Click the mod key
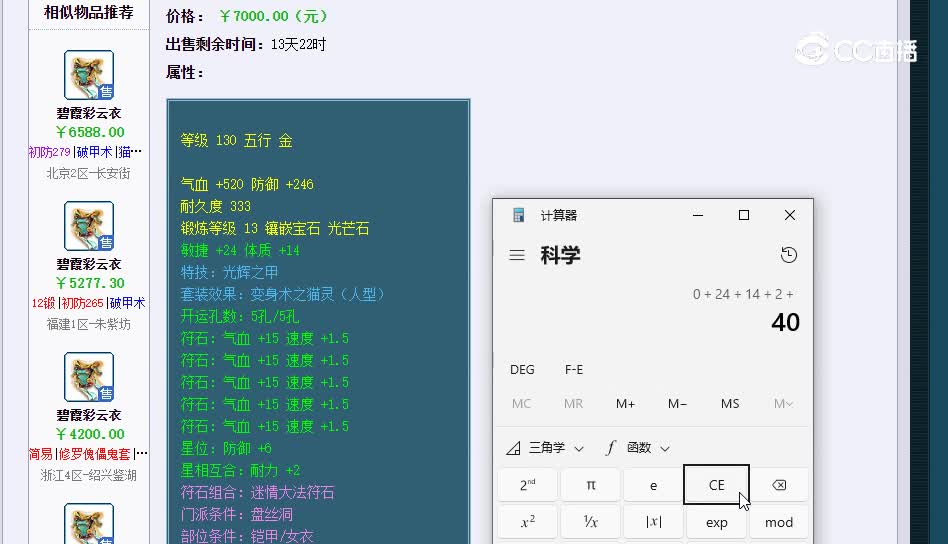 point(779,522)
